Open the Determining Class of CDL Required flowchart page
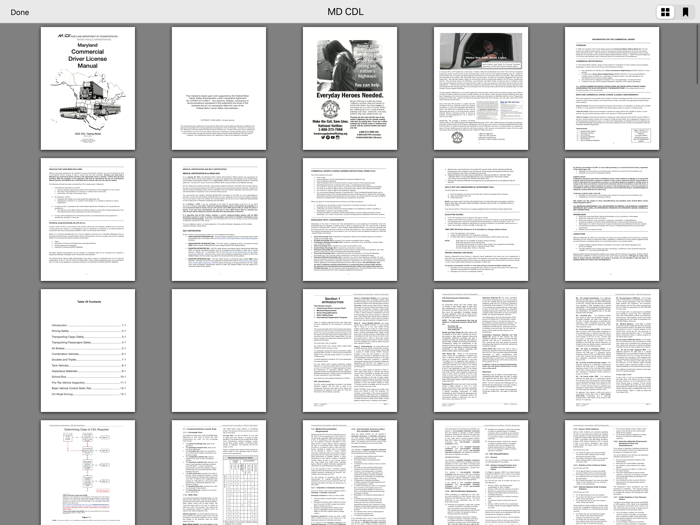 coord(88,472)
